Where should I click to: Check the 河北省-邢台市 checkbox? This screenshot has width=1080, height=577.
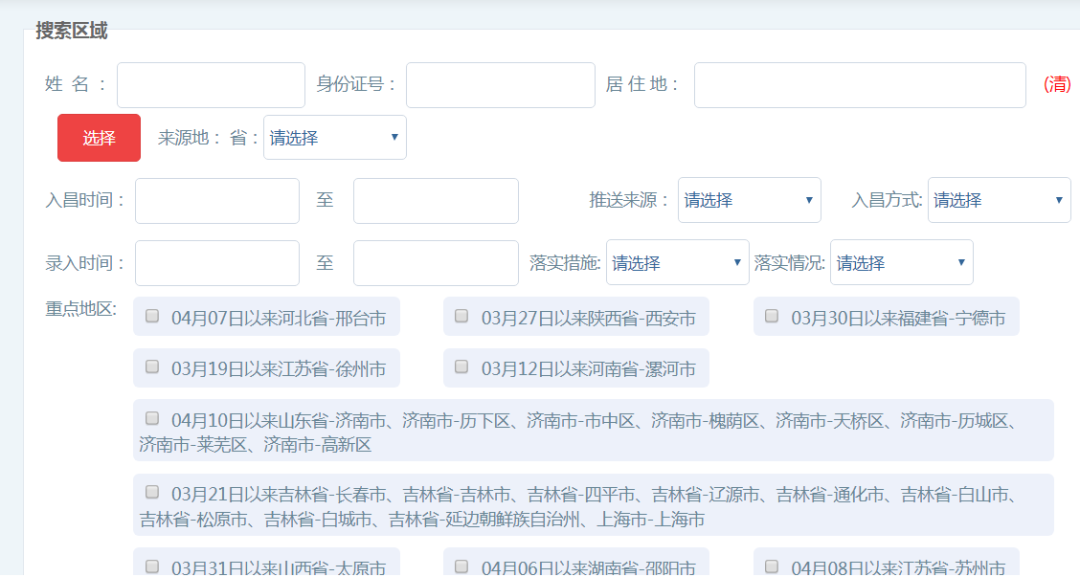[152, 316]
